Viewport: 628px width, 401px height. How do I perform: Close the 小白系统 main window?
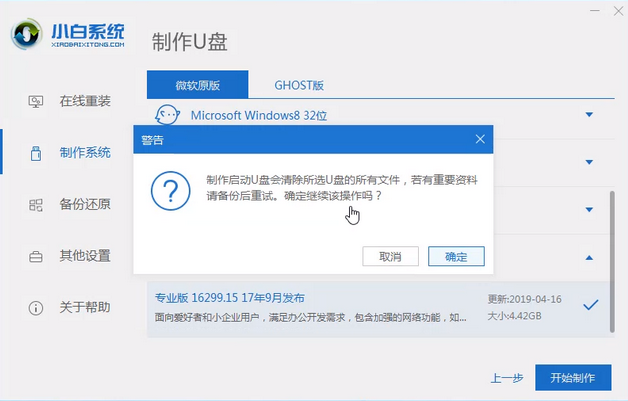click(618, 11)
